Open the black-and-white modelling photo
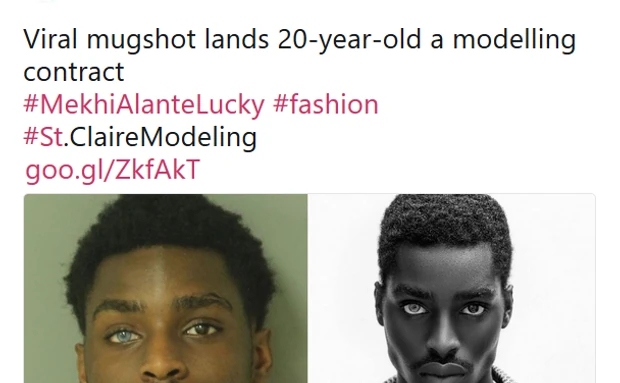This screenshot has height=383, width=620. click(x=452, y=289)
